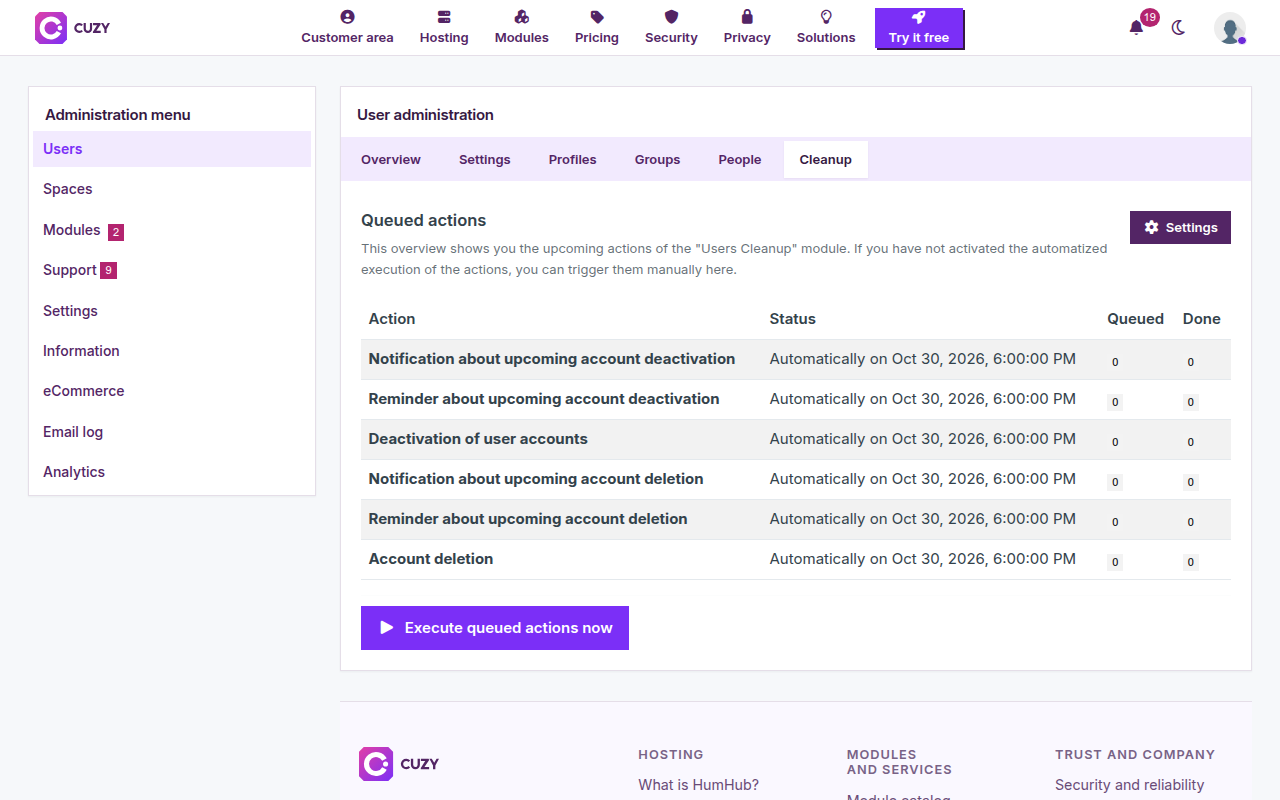Viewport: 1280px width, 800px height.
Task: Open the CUZY logo home link
Action: coord(72,28)
